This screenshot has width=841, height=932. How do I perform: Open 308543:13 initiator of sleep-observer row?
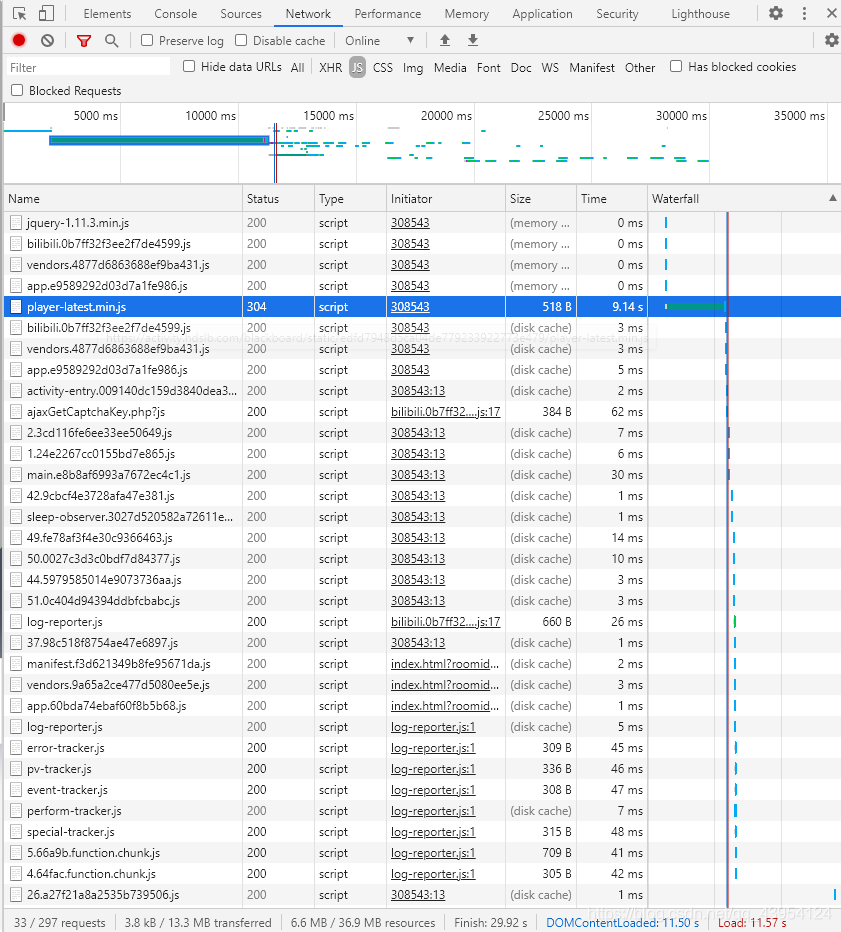[x=418, y=517]
